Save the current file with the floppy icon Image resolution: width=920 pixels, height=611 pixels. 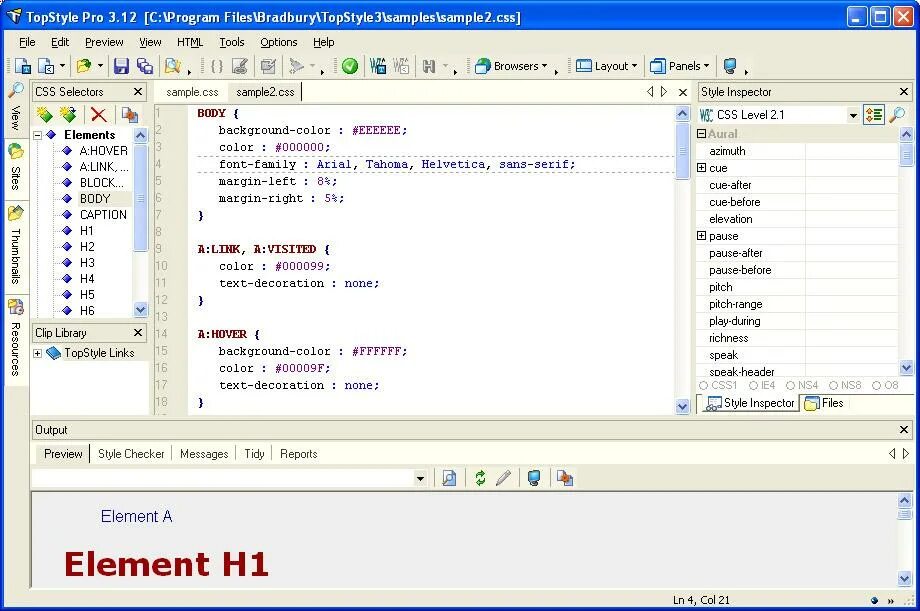point(121,66)
